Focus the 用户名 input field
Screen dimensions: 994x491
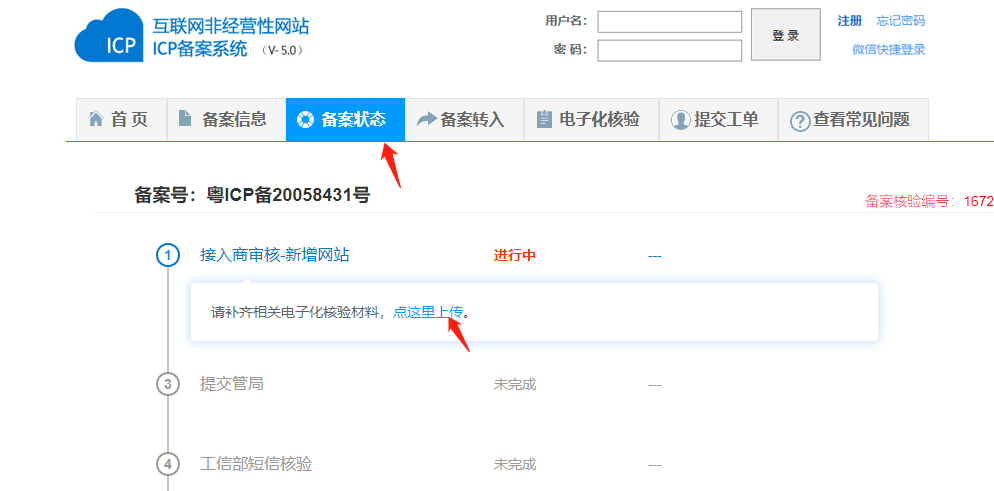[x=669, y=22]
